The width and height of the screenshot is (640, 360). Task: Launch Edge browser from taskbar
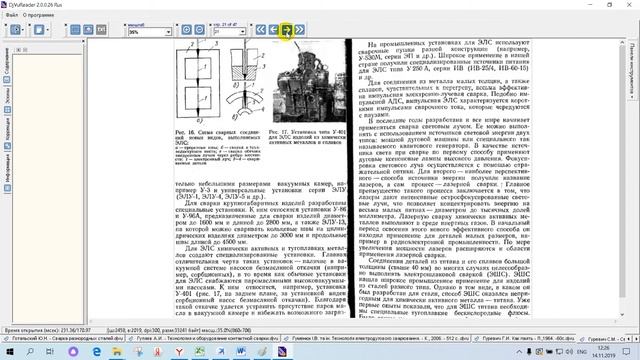(97, 351)
